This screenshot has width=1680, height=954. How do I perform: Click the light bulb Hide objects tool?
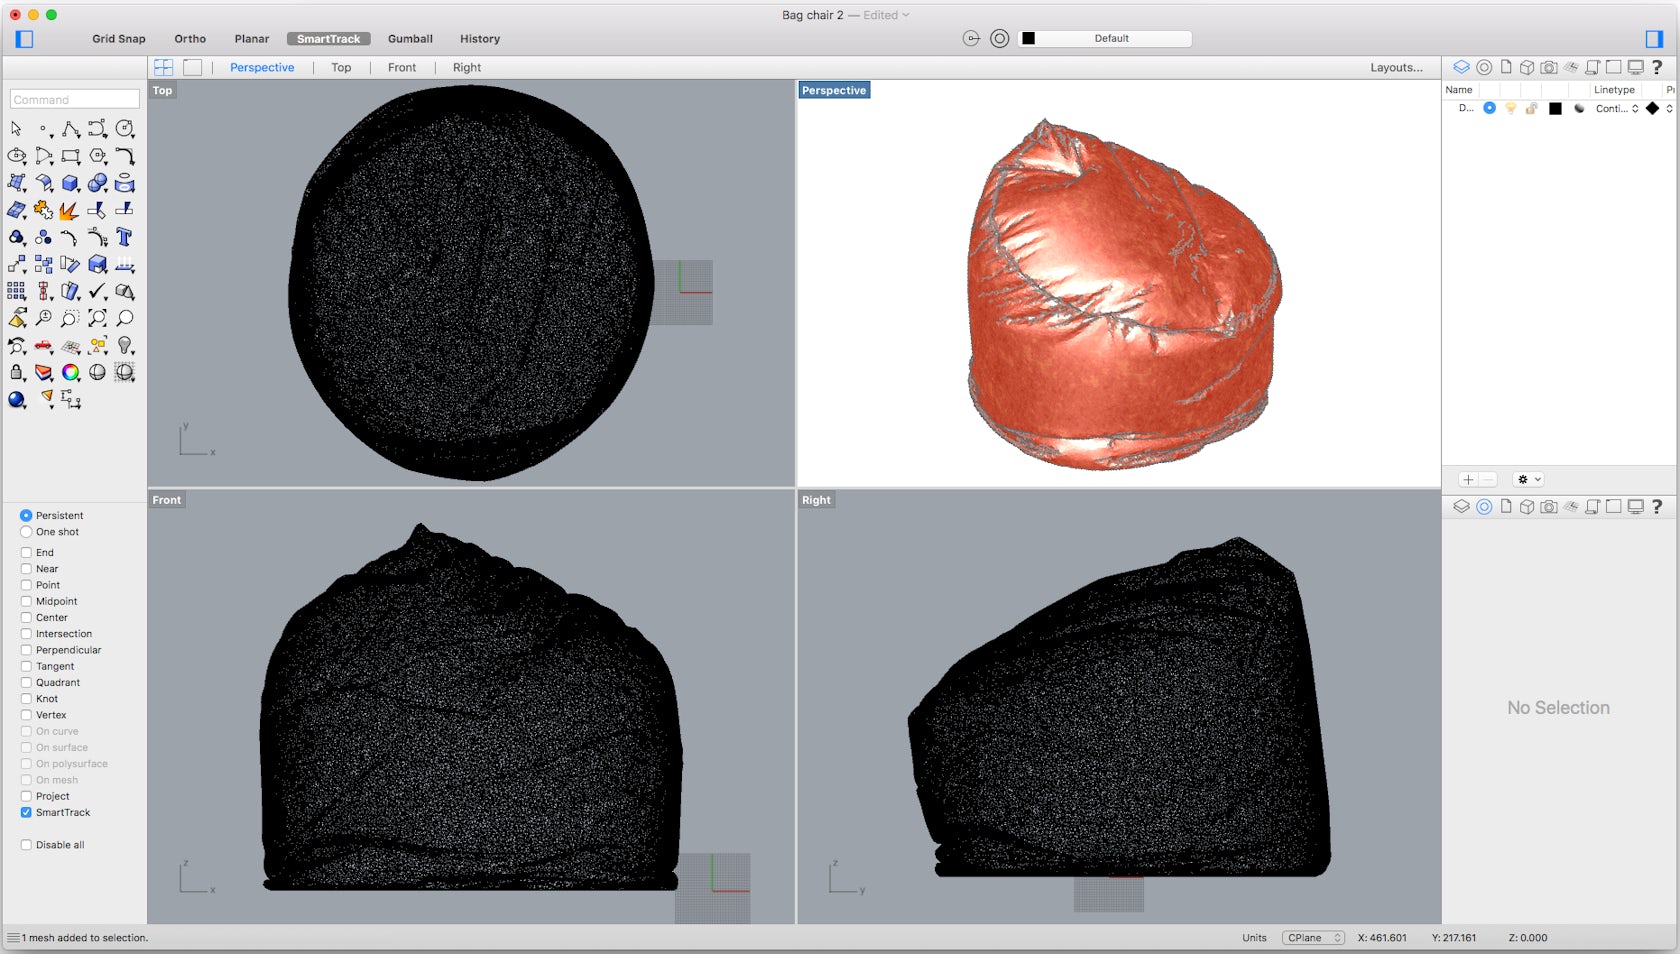click(x=124, y=346)
